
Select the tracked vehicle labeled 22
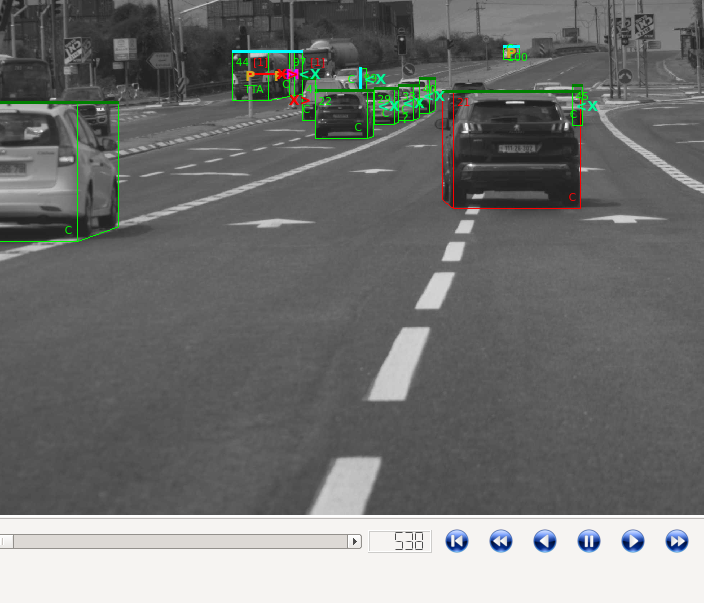(x=342, y=115)
